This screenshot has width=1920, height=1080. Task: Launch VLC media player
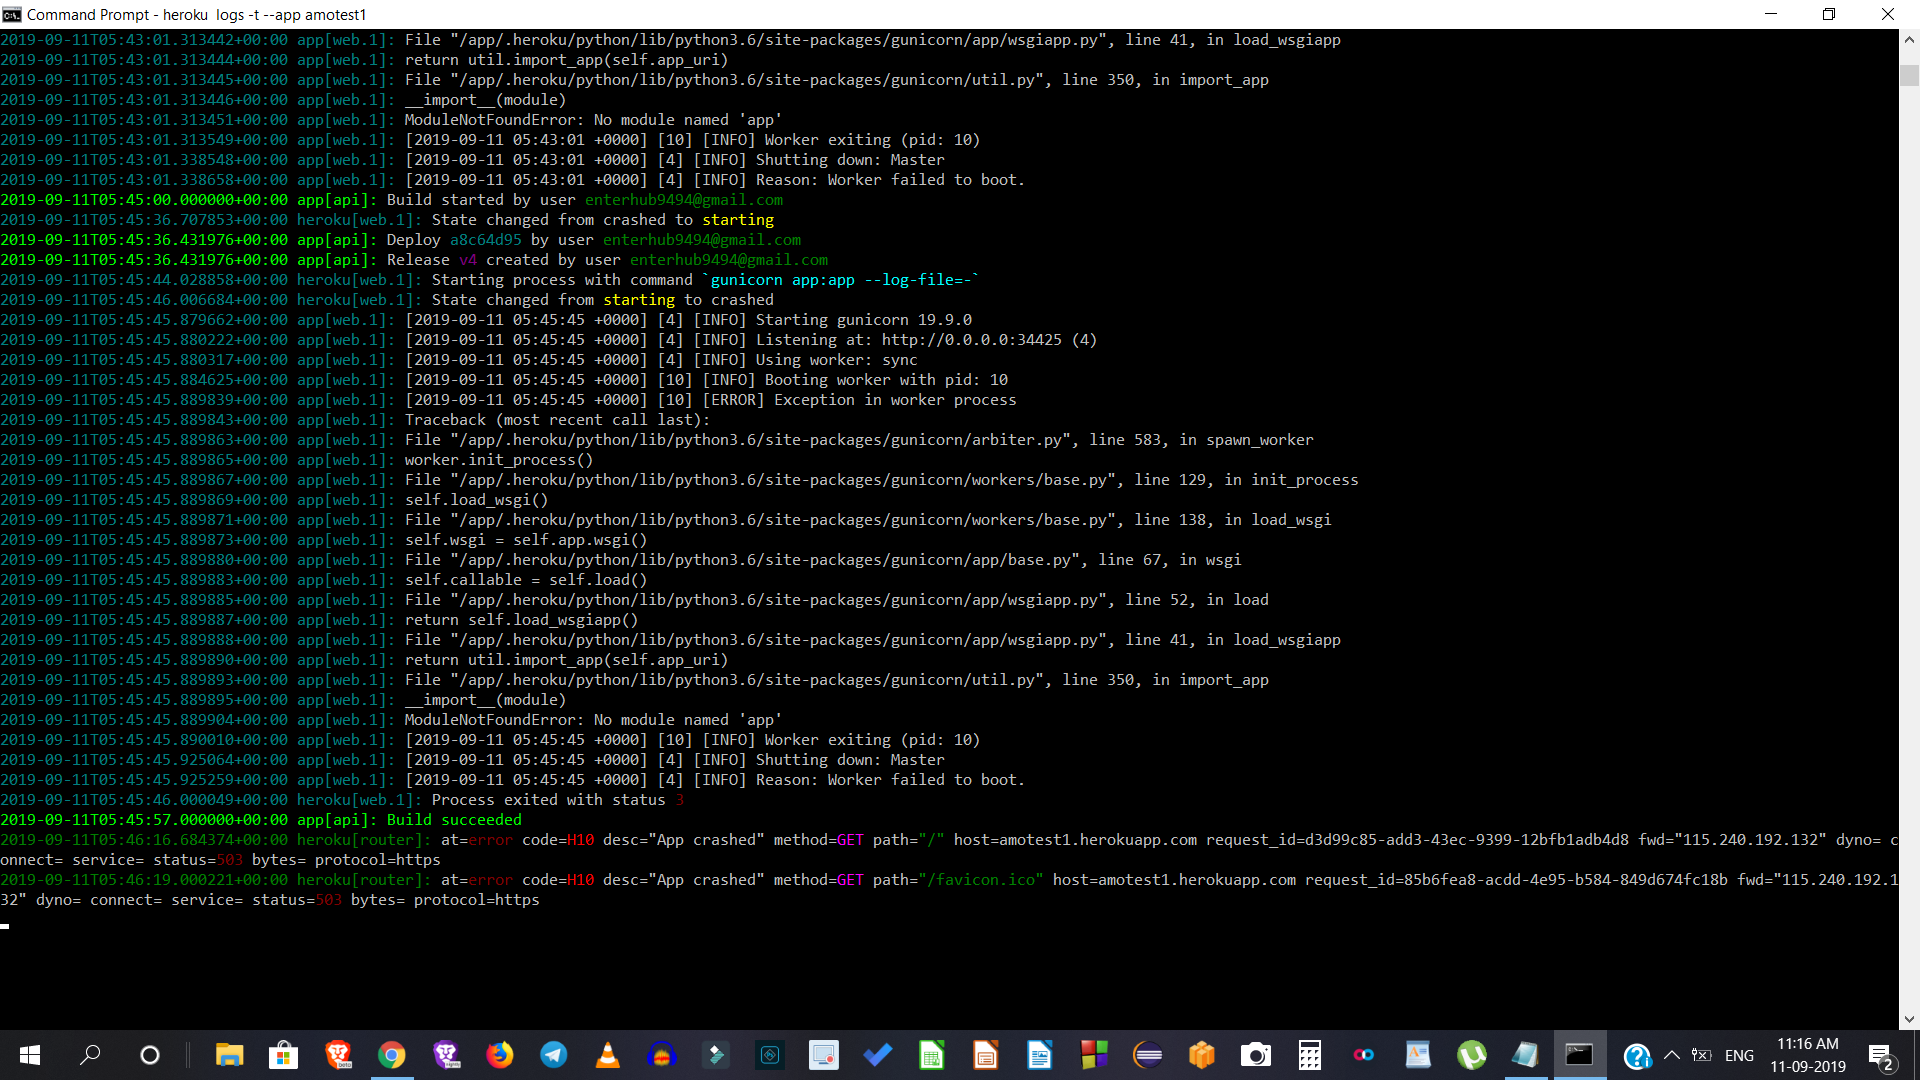tap(608, 1055)
